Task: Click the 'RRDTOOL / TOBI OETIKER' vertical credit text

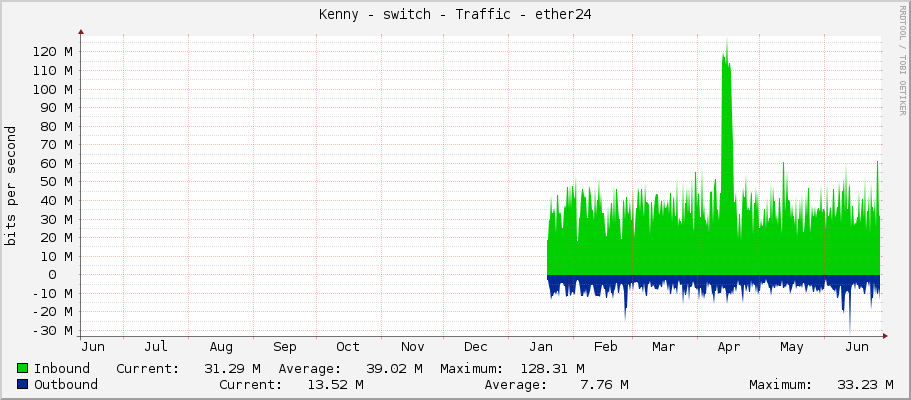Action: coord(902,60)
